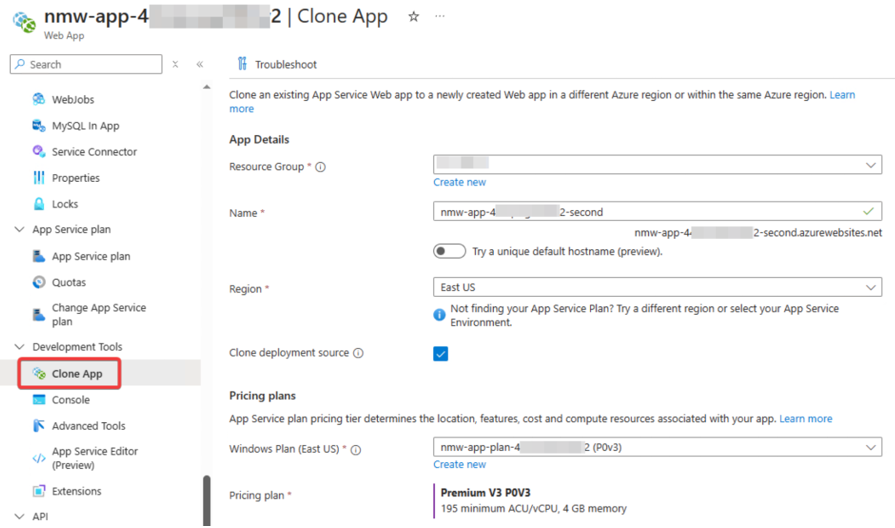Click the App Details heading text
The height and width of the screenshot is (528, 895).
(x=259, y=139)
